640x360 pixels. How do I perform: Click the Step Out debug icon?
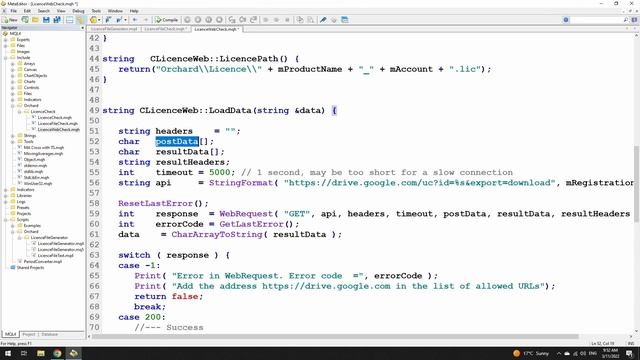click(253, 20)
